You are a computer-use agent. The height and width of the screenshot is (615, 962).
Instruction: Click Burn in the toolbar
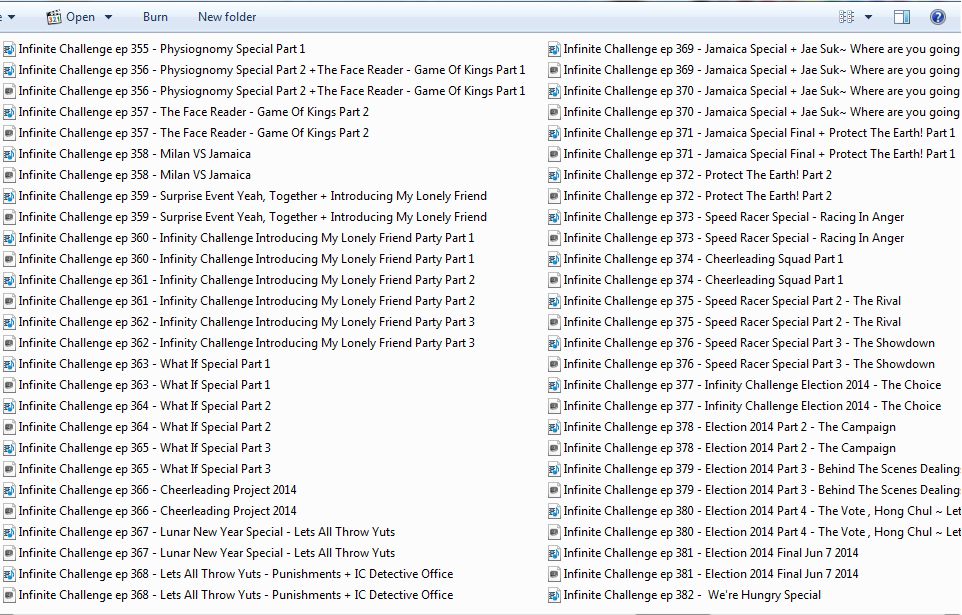pyautogui.click(x=155, y=17)
